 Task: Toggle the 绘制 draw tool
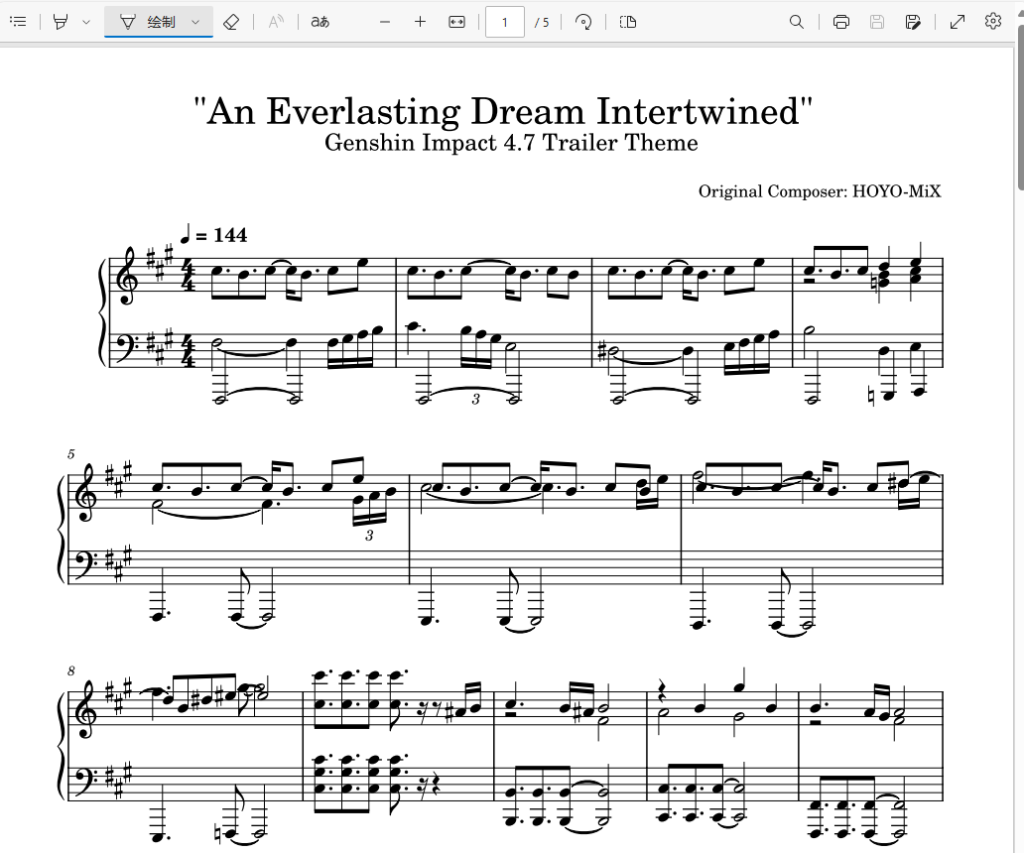tap(148, 22)
